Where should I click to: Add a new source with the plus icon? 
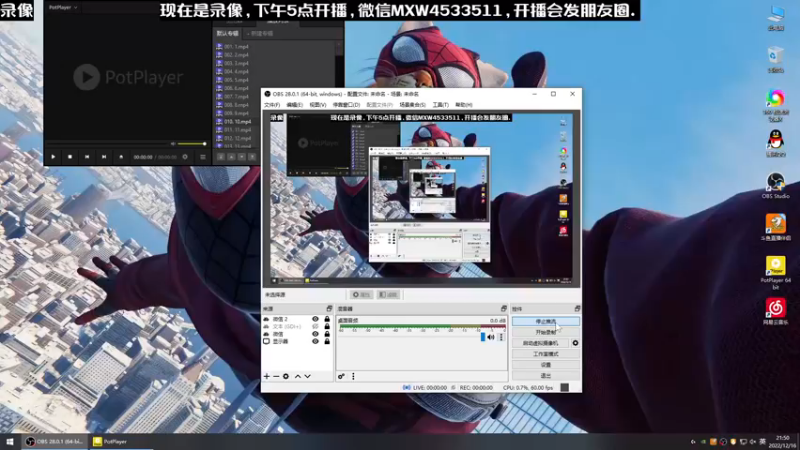tap(266, 377)
